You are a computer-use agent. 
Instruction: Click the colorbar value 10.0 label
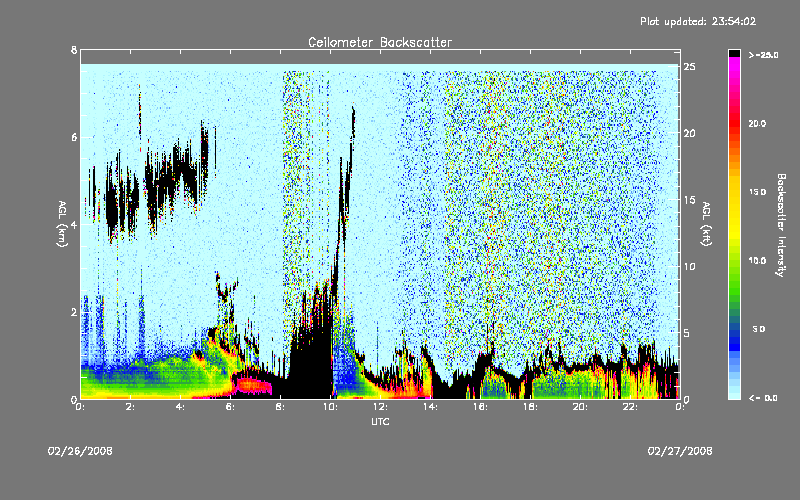click(x=757, y=260)
